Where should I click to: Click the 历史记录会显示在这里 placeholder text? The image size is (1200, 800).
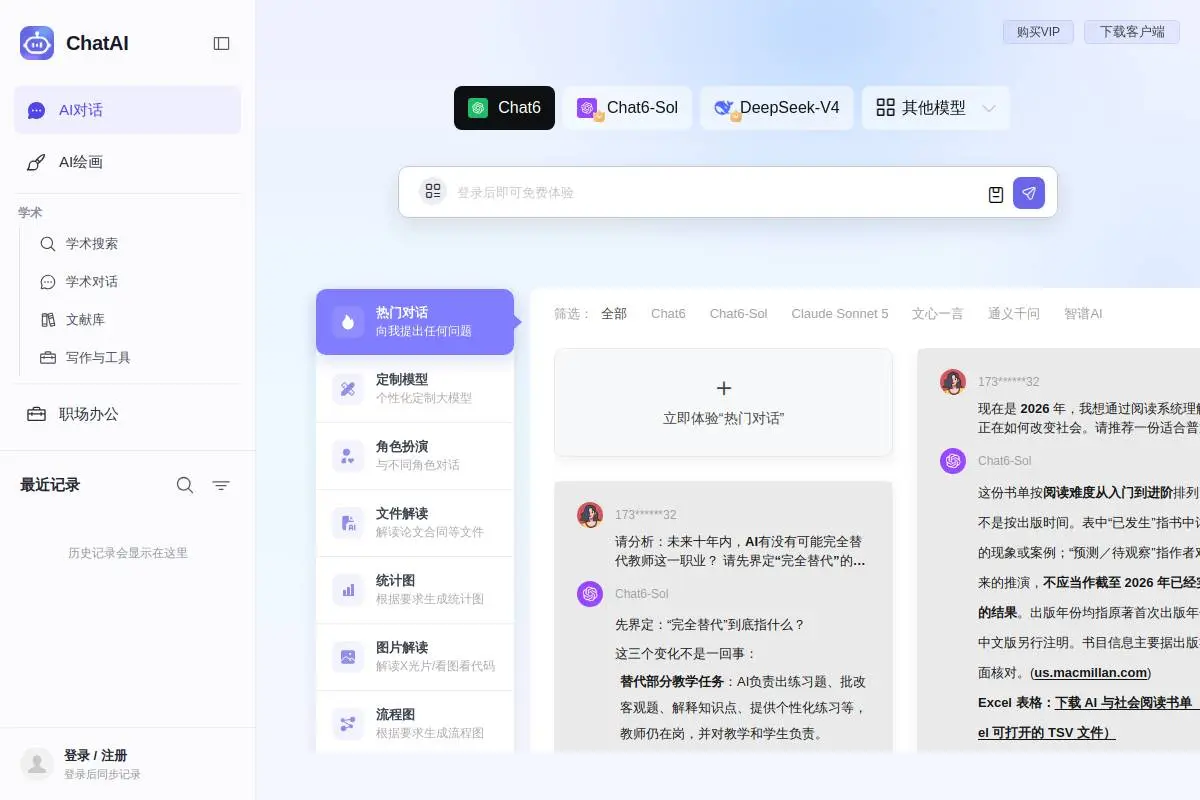(128, 553)
